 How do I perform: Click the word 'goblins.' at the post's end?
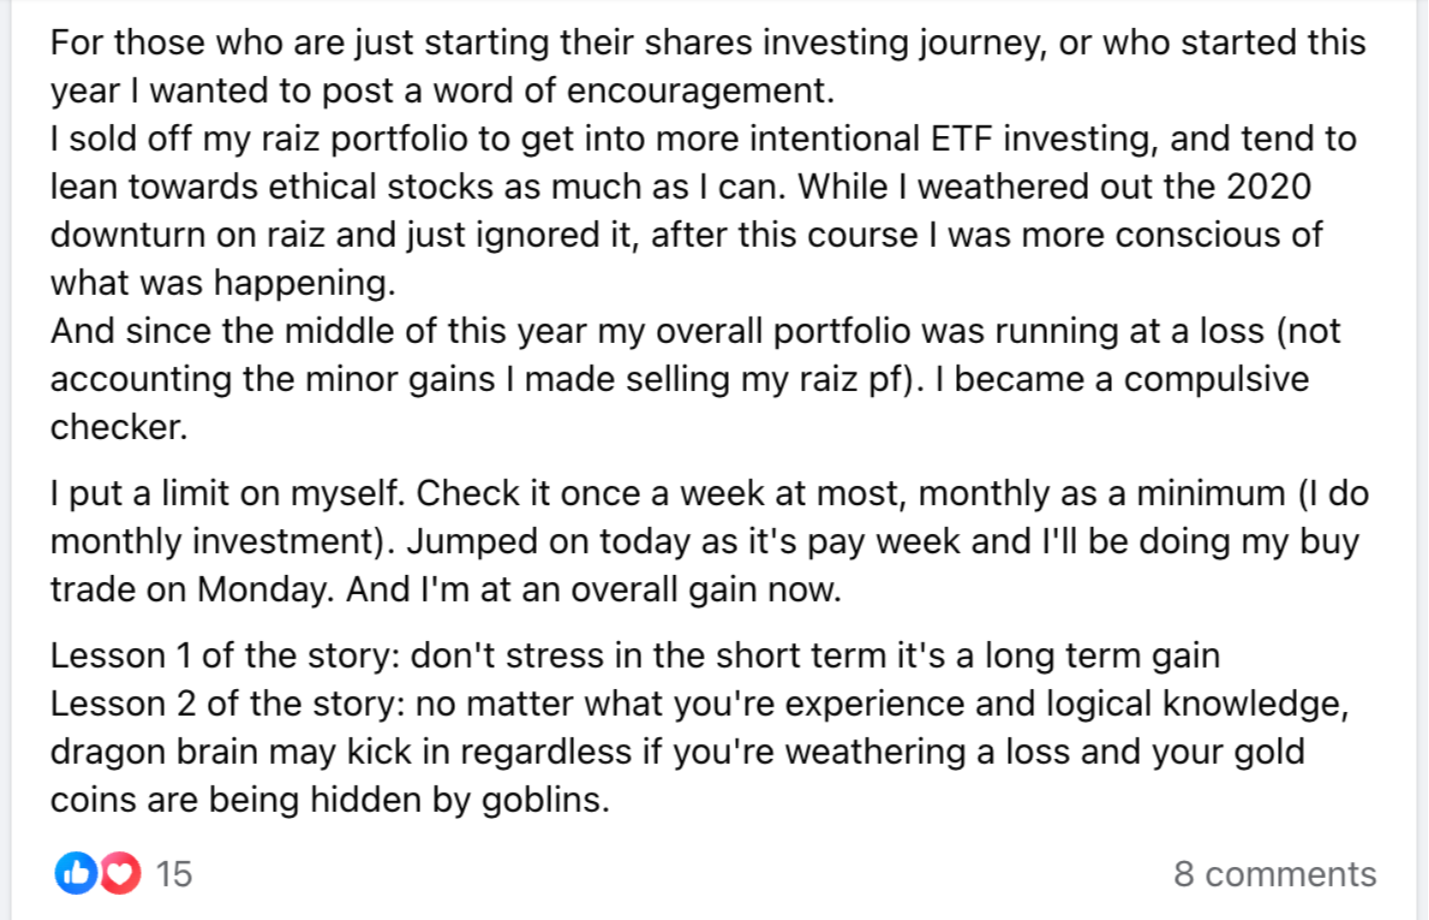[546, 799]
